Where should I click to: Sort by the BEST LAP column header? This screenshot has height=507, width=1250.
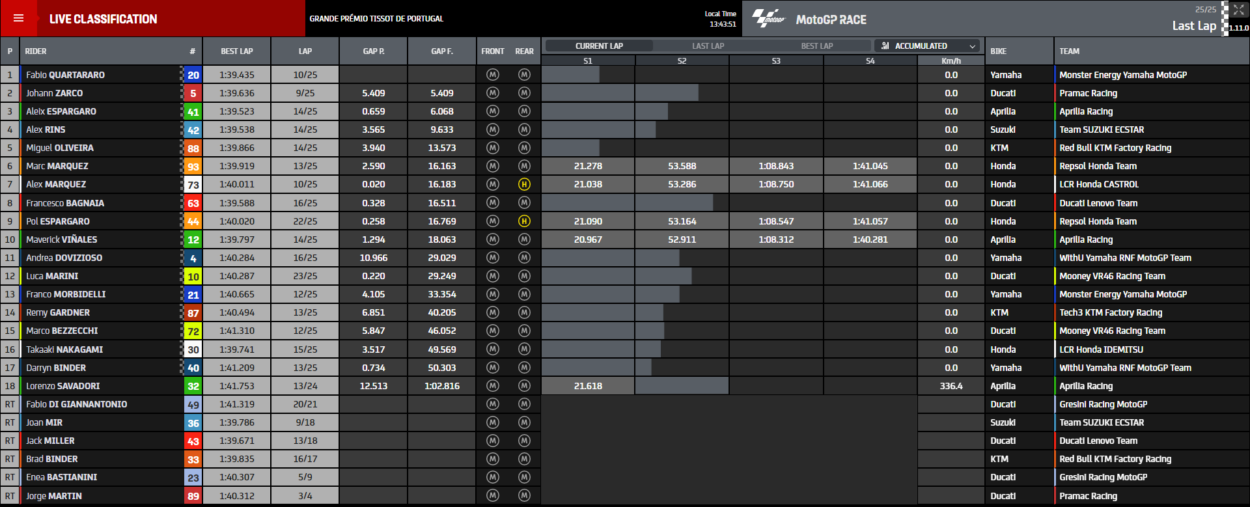236,51
